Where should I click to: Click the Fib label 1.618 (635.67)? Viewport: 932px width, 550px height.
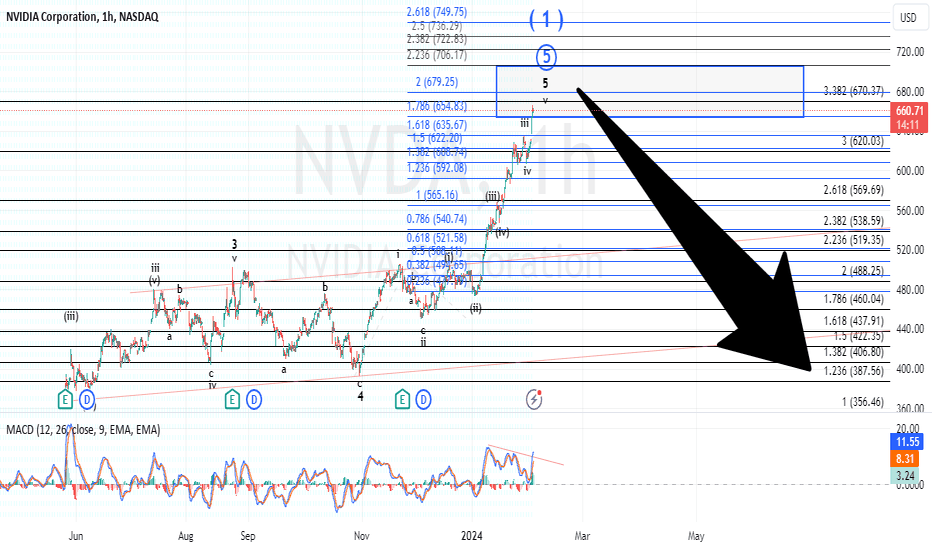point(437,125)
